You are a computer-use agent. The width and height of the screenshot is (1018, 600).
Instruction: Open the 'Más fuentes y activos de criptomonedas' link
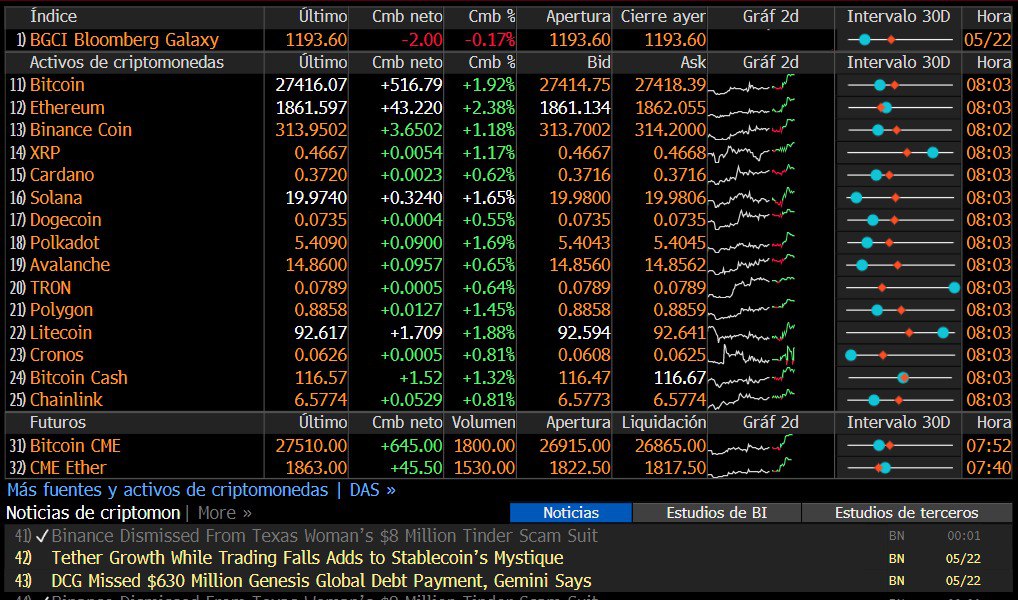[x=168, y=490]
